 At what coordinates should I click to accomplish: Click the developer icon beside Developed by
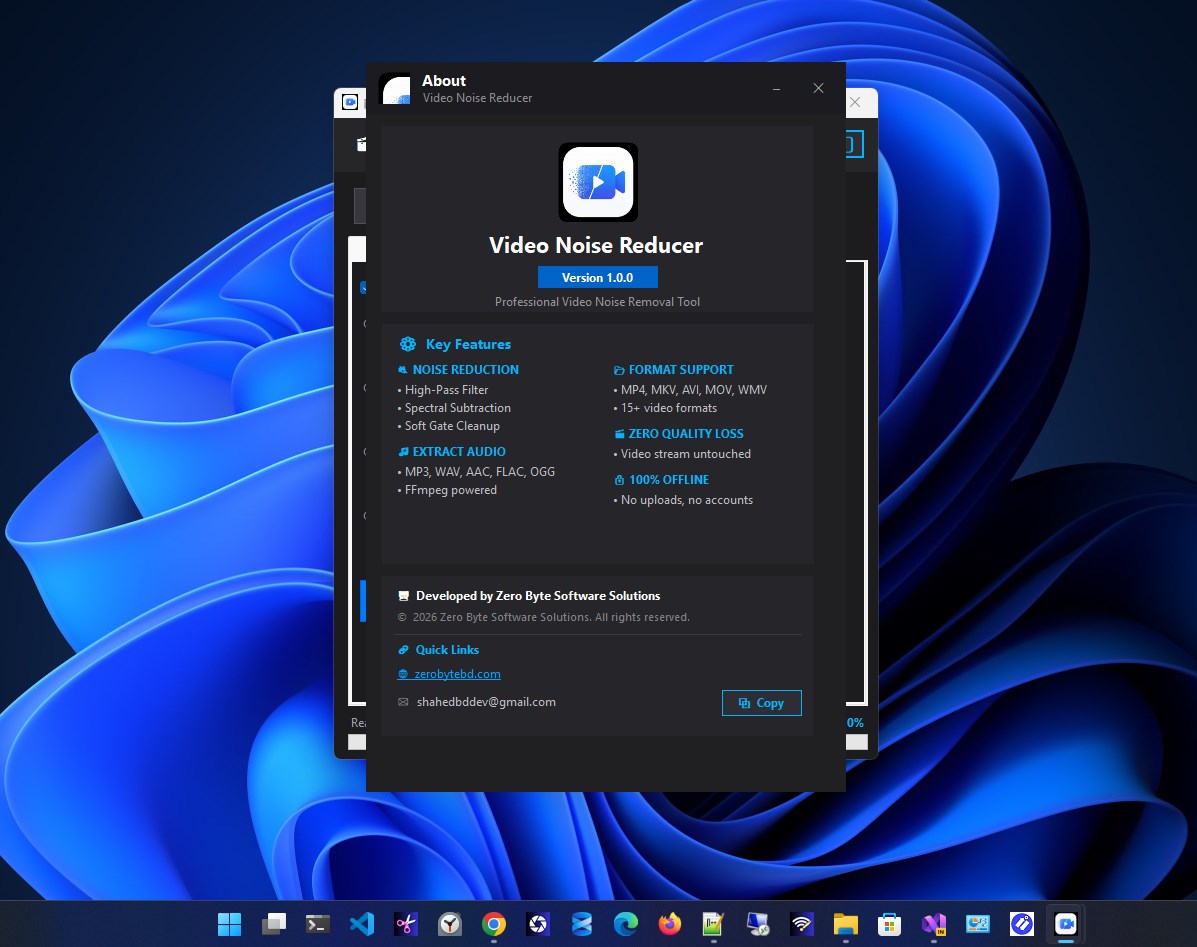tap(404, 596)
